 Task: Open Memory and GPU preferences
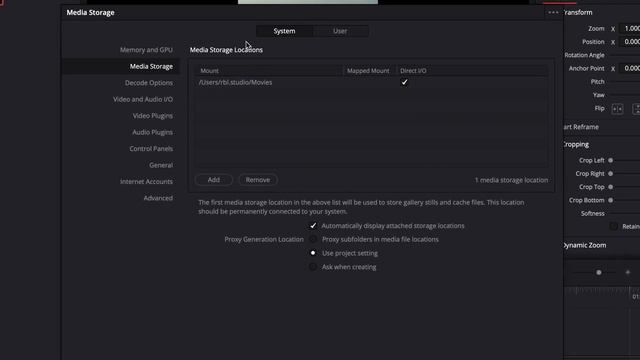[146, 50]
